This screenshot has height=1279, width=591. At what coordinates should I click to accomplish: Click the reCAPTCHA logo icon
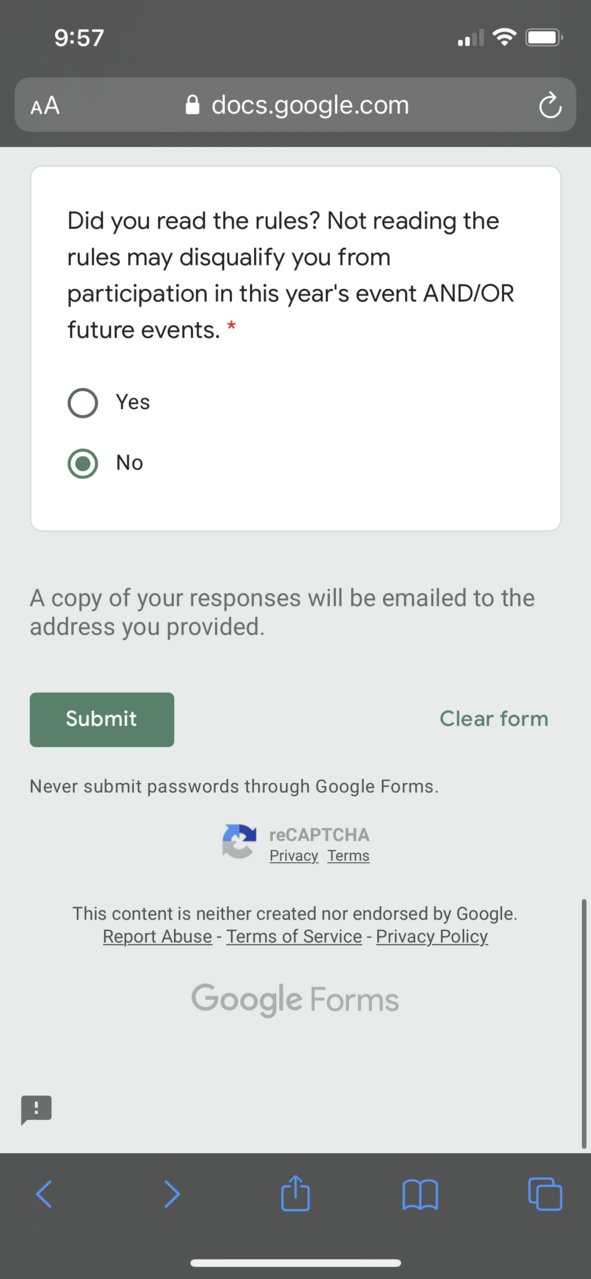240,841
